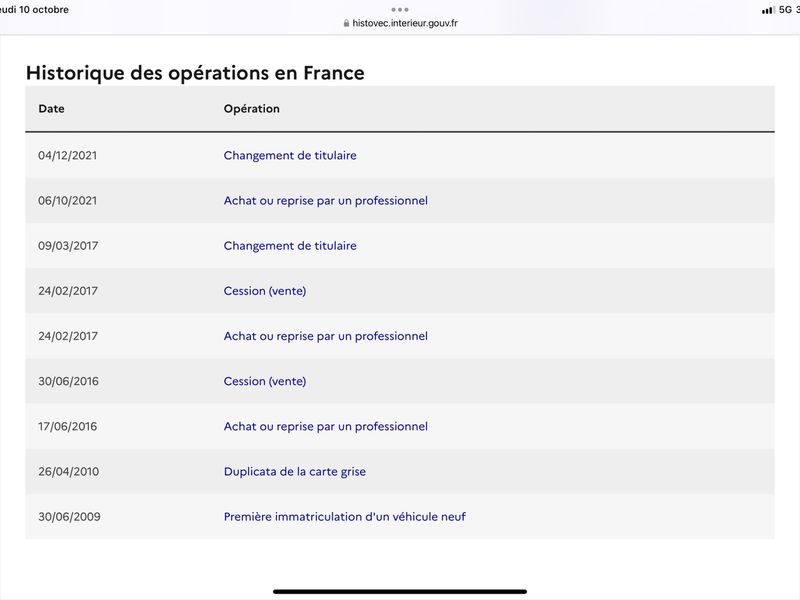The height and width of the screenshot is (600, 800).
Task: Click the histovec.interieur.gouv.fr address bar
Action: pos(401,23)
